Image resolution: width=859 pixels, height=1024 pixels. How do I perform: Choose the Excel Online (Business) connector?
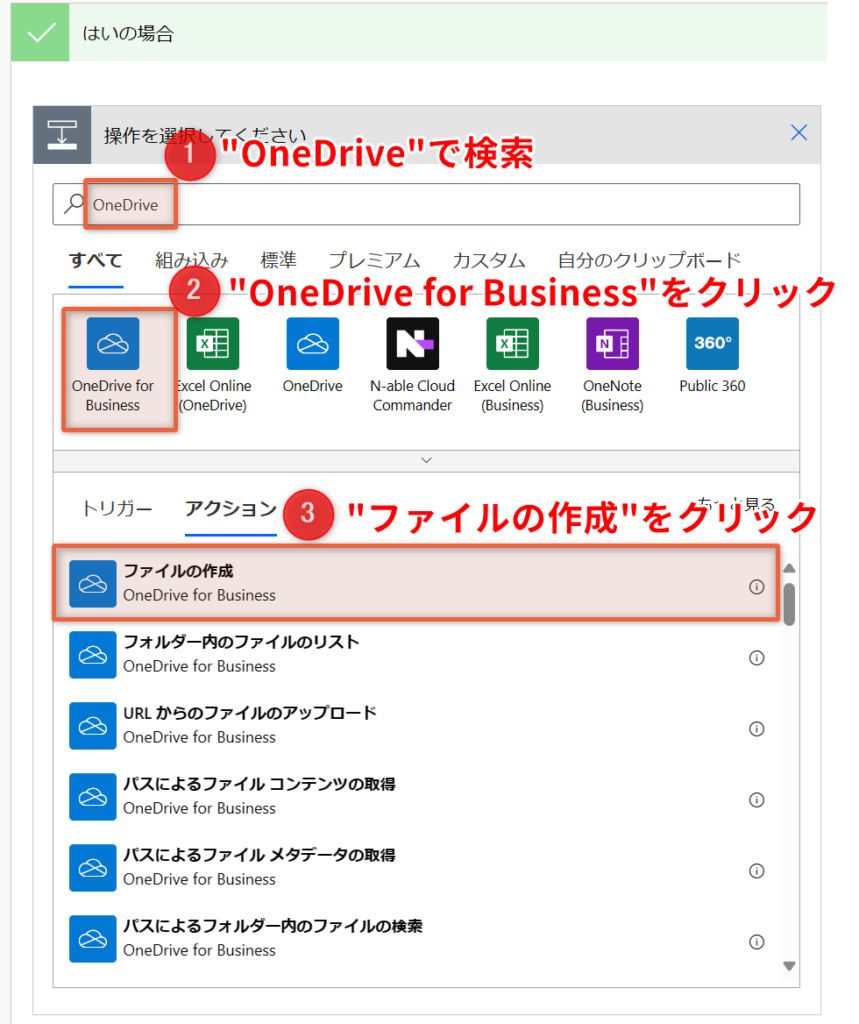[512, 344]
